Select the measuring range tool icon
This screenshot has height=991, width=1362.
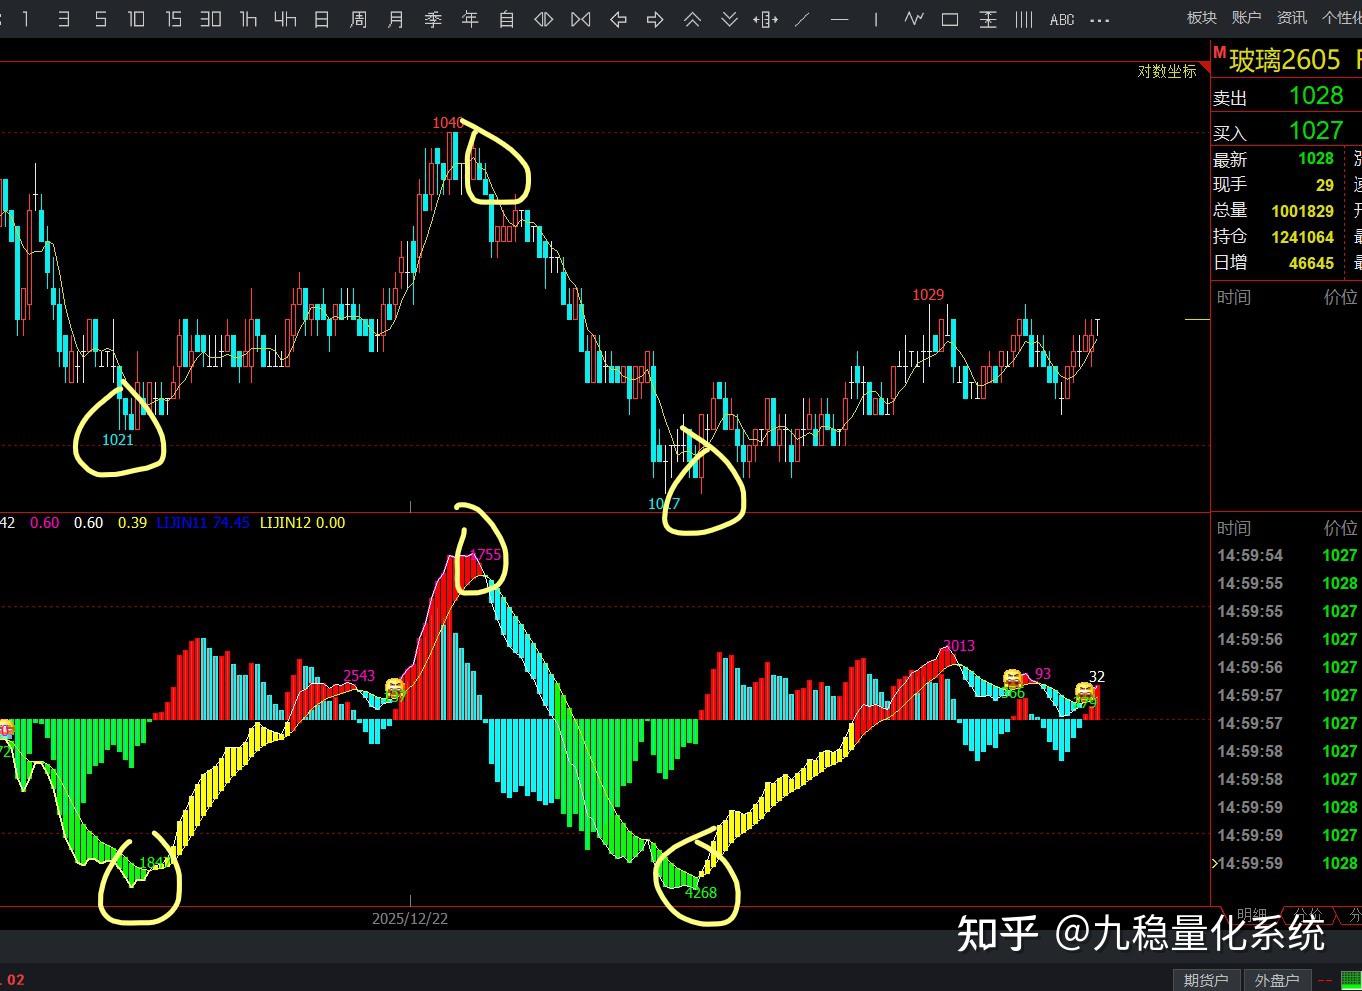[x=766, y=19]
